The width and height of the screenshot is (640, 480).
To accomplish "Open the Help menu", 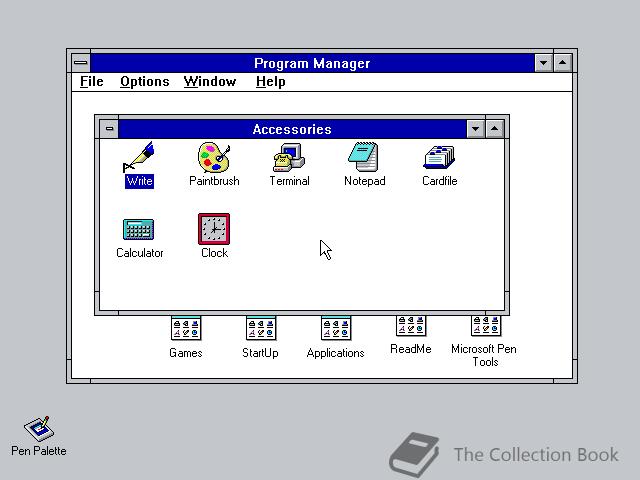I will pyautogui.click(x=271, y=82).
